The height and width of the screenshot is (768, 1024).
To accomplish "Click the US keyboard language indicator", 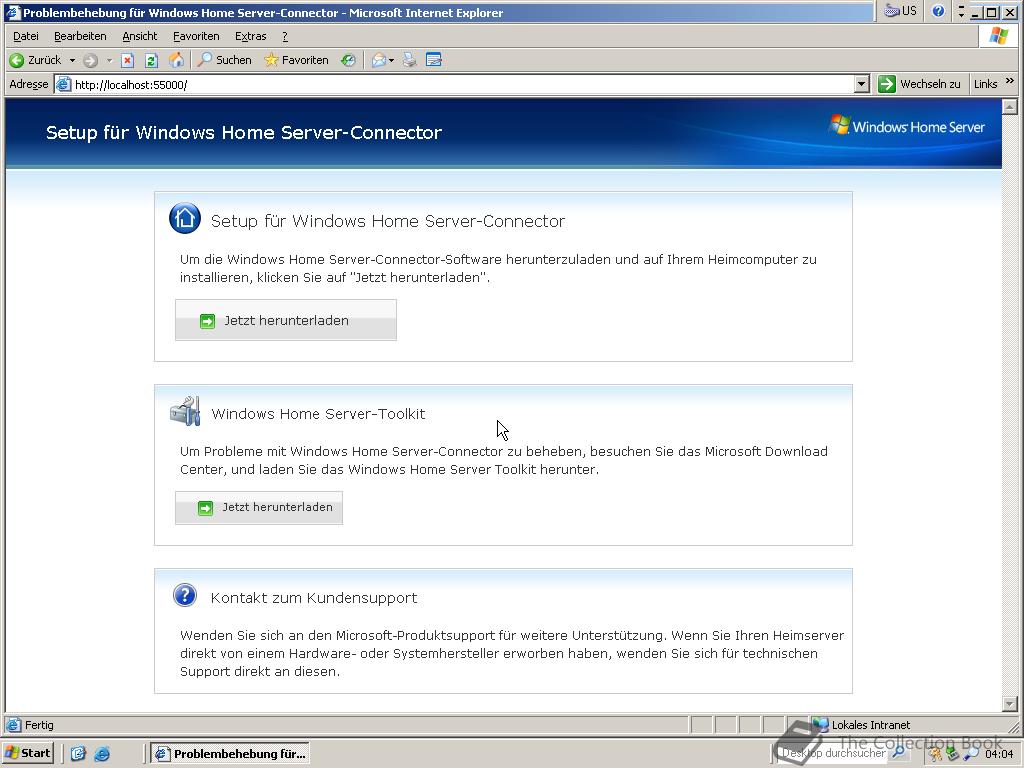I will [901, 11].
